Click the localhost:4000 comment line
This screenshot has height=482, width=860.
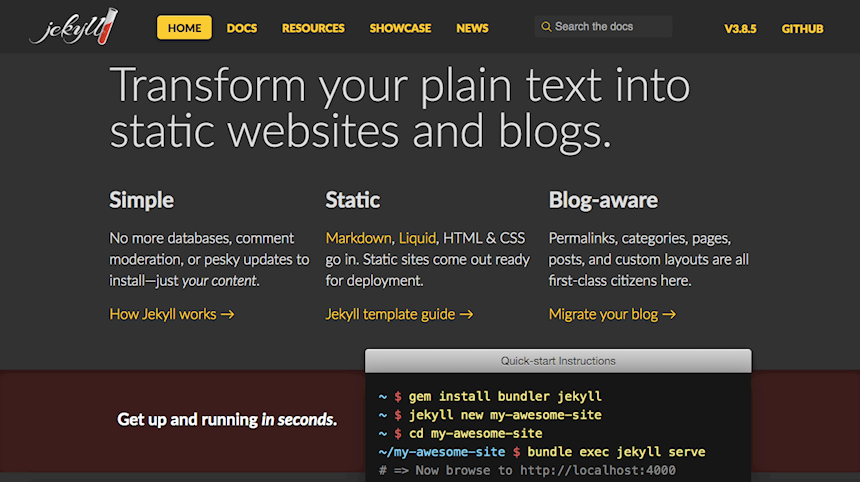tap(527, 470)
